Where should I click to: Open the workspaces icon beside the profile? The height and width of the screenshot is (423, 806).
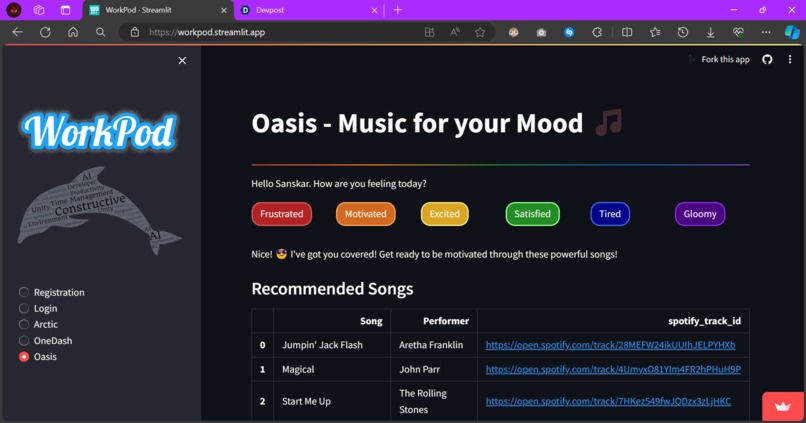tap(39, 10)
